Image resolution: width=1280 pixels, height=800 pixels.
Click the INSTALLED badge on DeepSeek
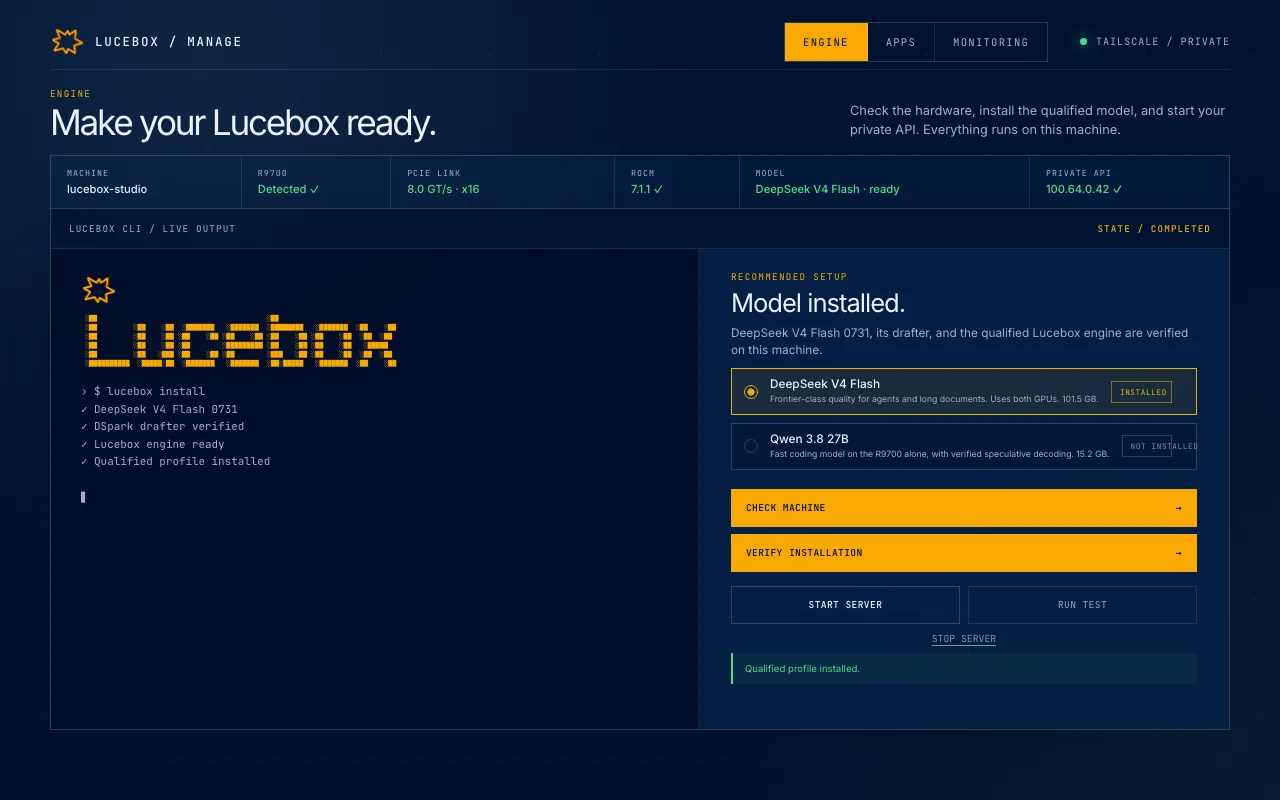tap(1142, 392)
